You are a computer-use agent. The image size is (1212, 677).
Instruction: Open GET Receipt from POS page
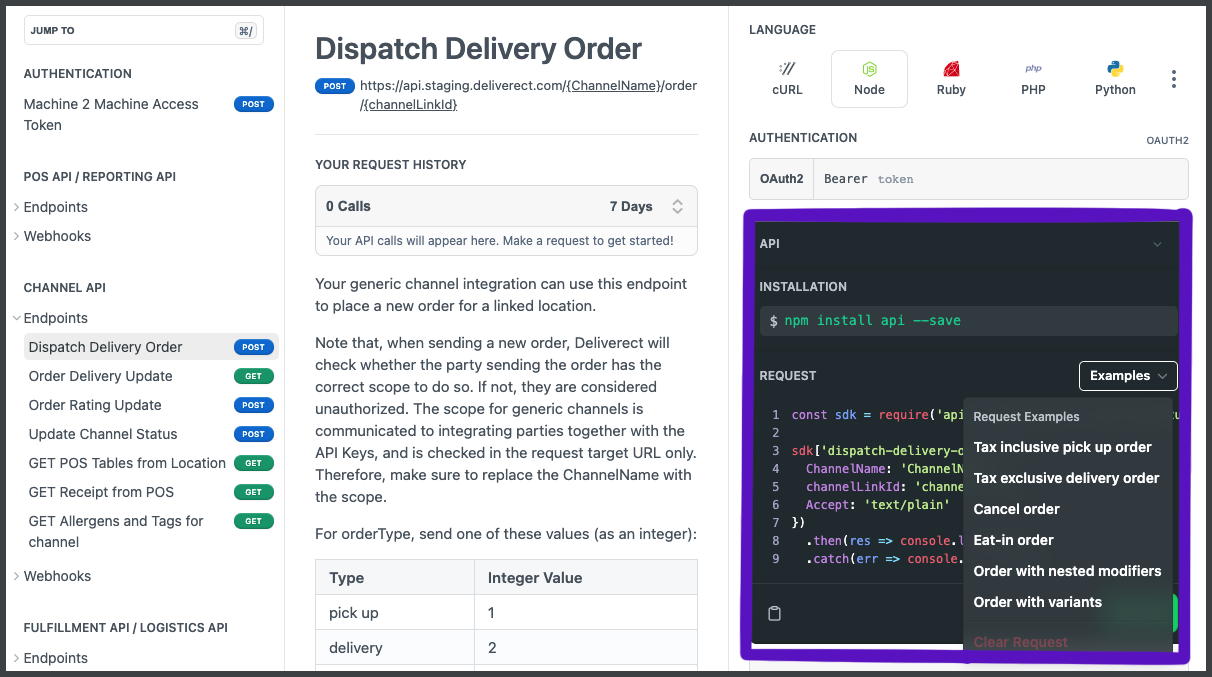tap(150, 492)
